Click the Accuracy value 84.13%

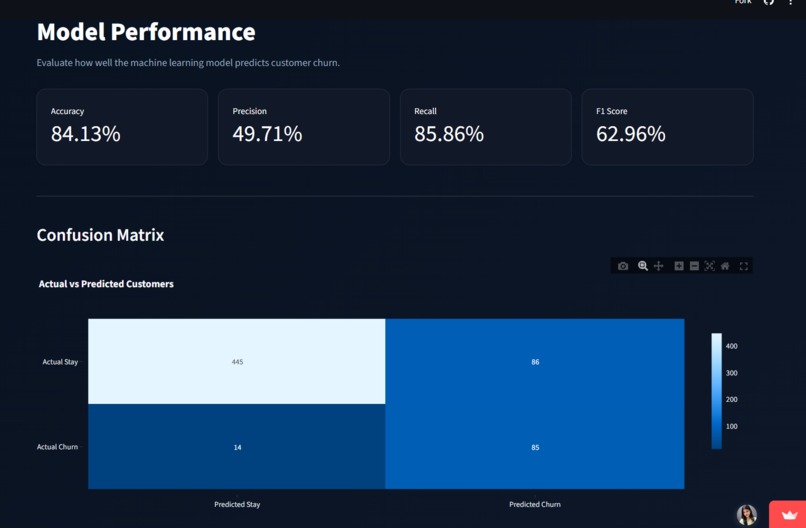tap(85, 134)
